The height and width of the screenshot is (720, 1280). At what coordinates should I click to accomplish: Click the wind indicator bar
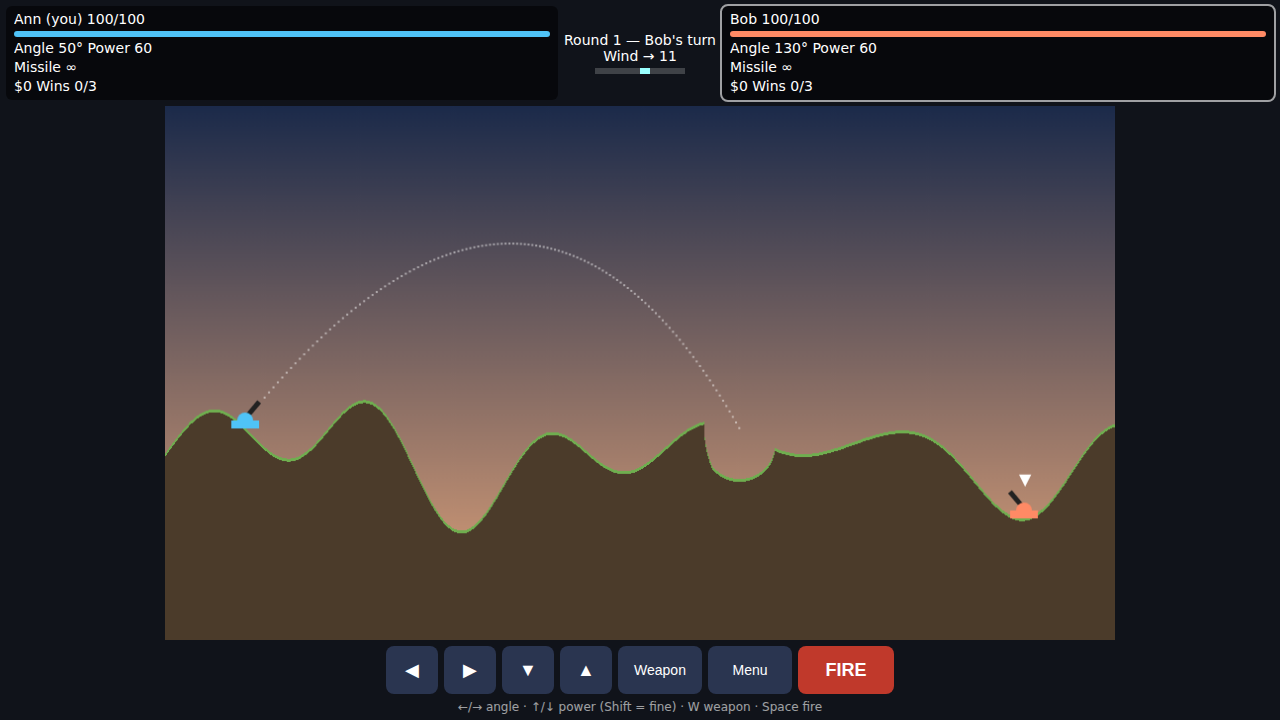click(x=640, y=71)
